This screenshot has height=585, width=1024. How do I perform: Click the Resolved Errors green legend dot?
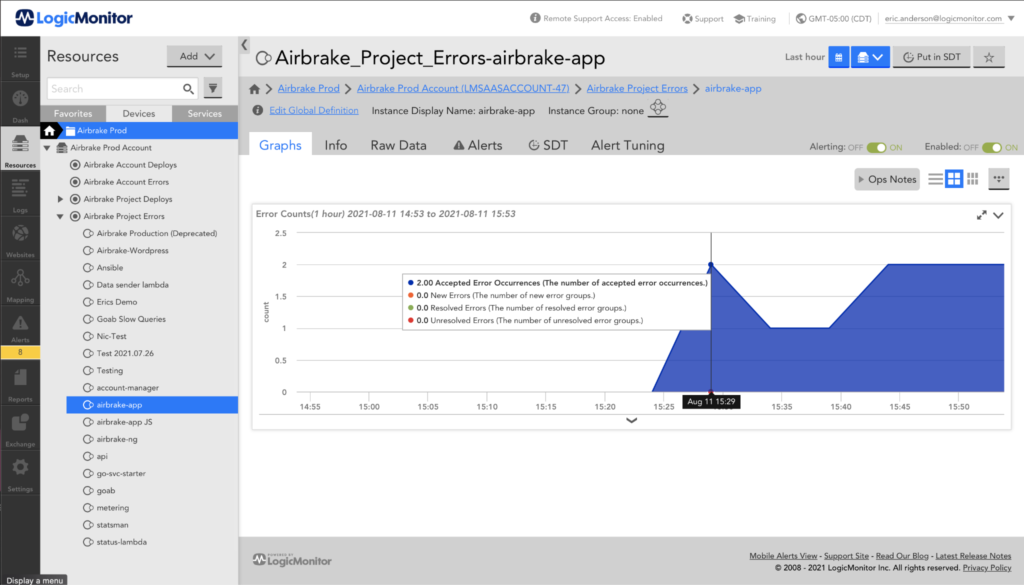tap(410, 308)
